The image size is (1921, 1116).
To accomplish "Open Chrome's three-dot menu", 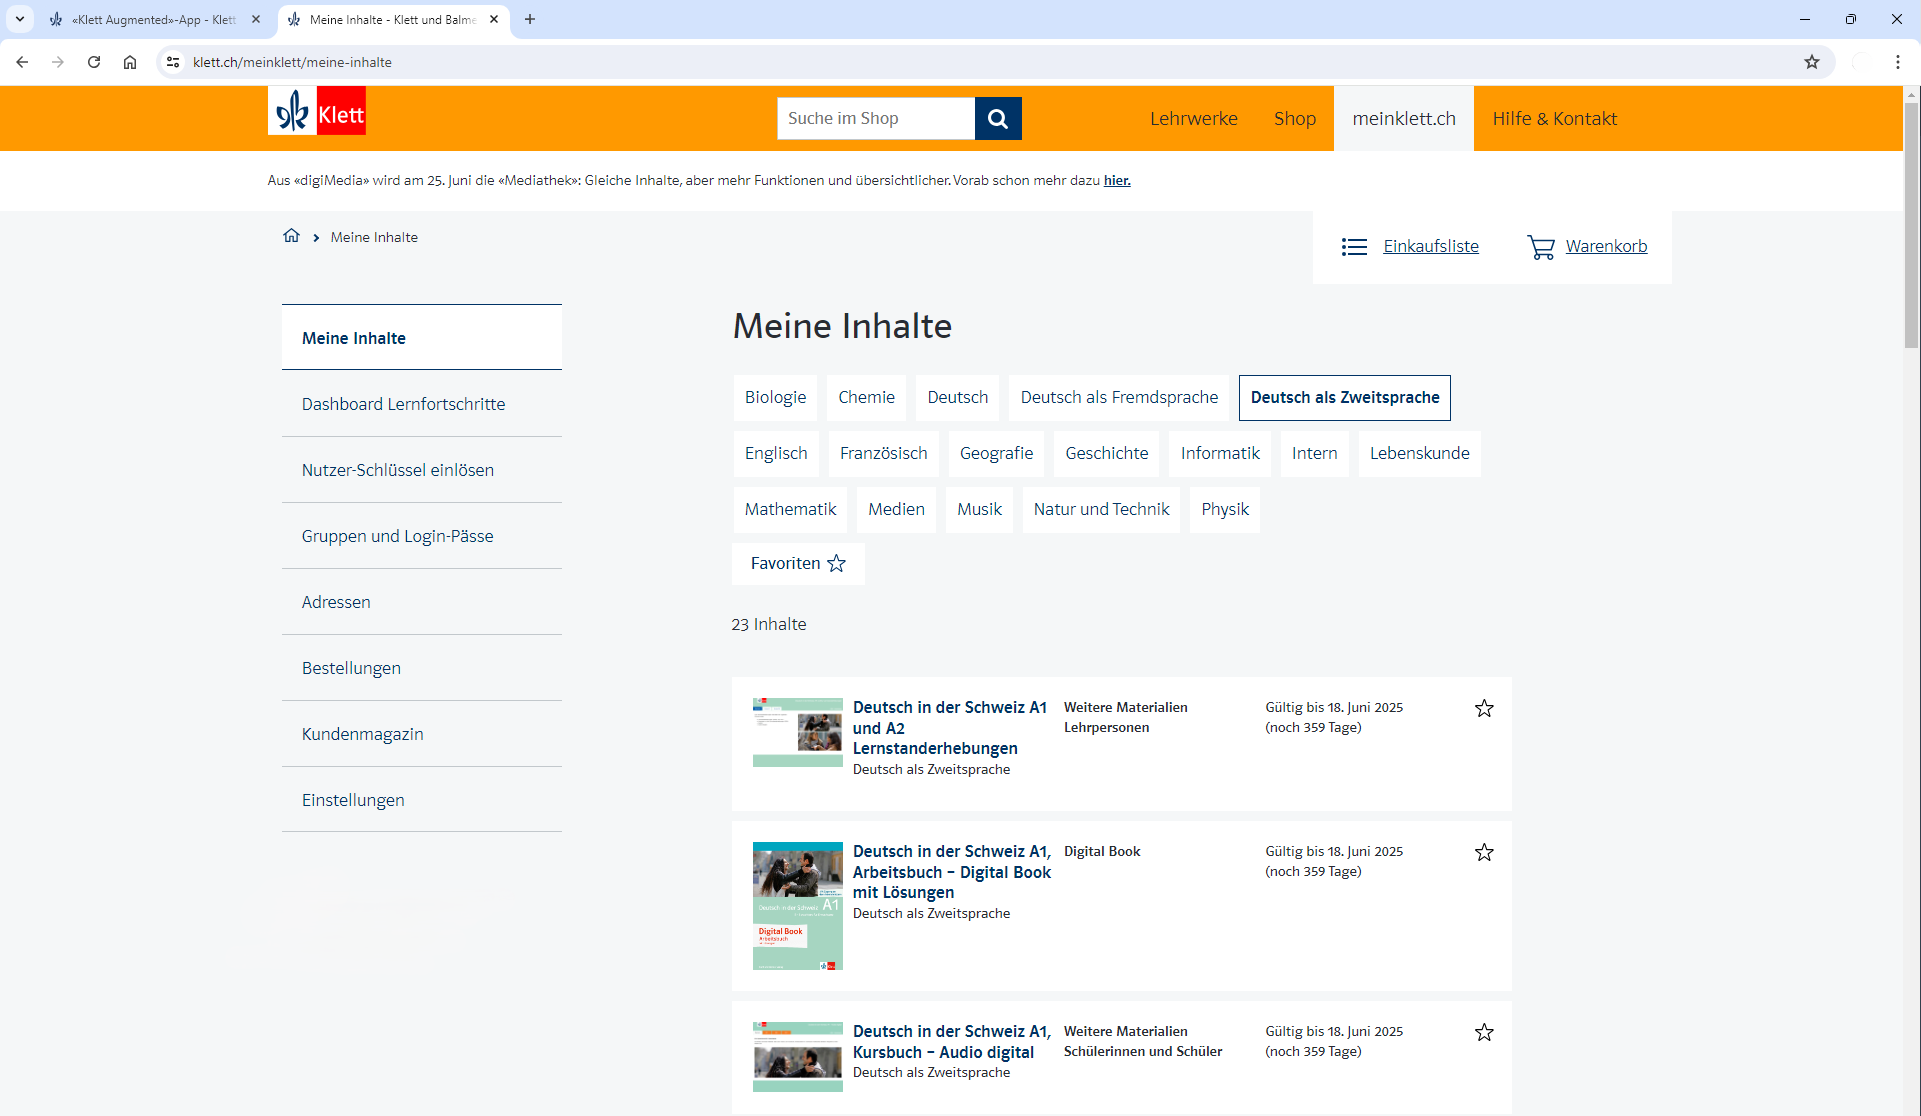I will [x=1897, y=62].
